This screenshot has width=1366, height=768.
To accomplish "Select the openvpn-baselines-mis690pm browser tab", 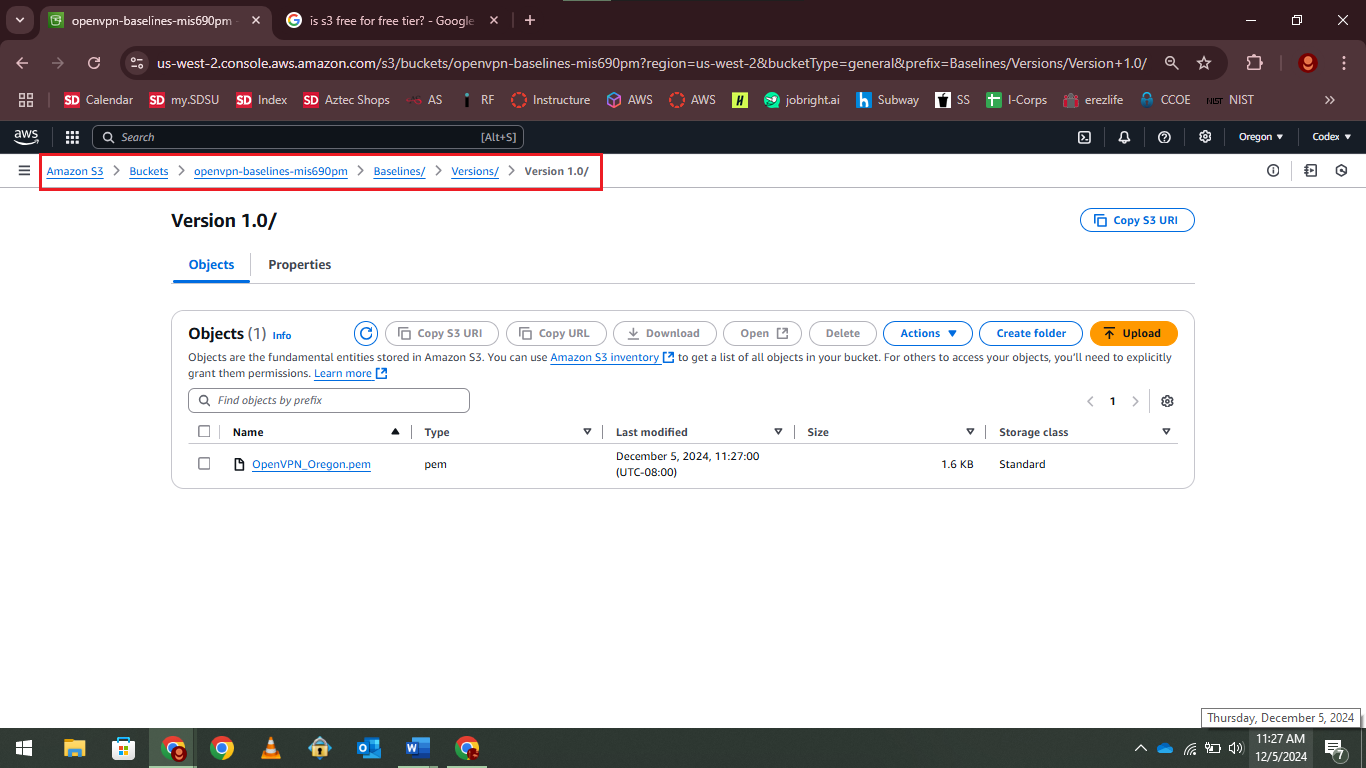I will point(153,20).
